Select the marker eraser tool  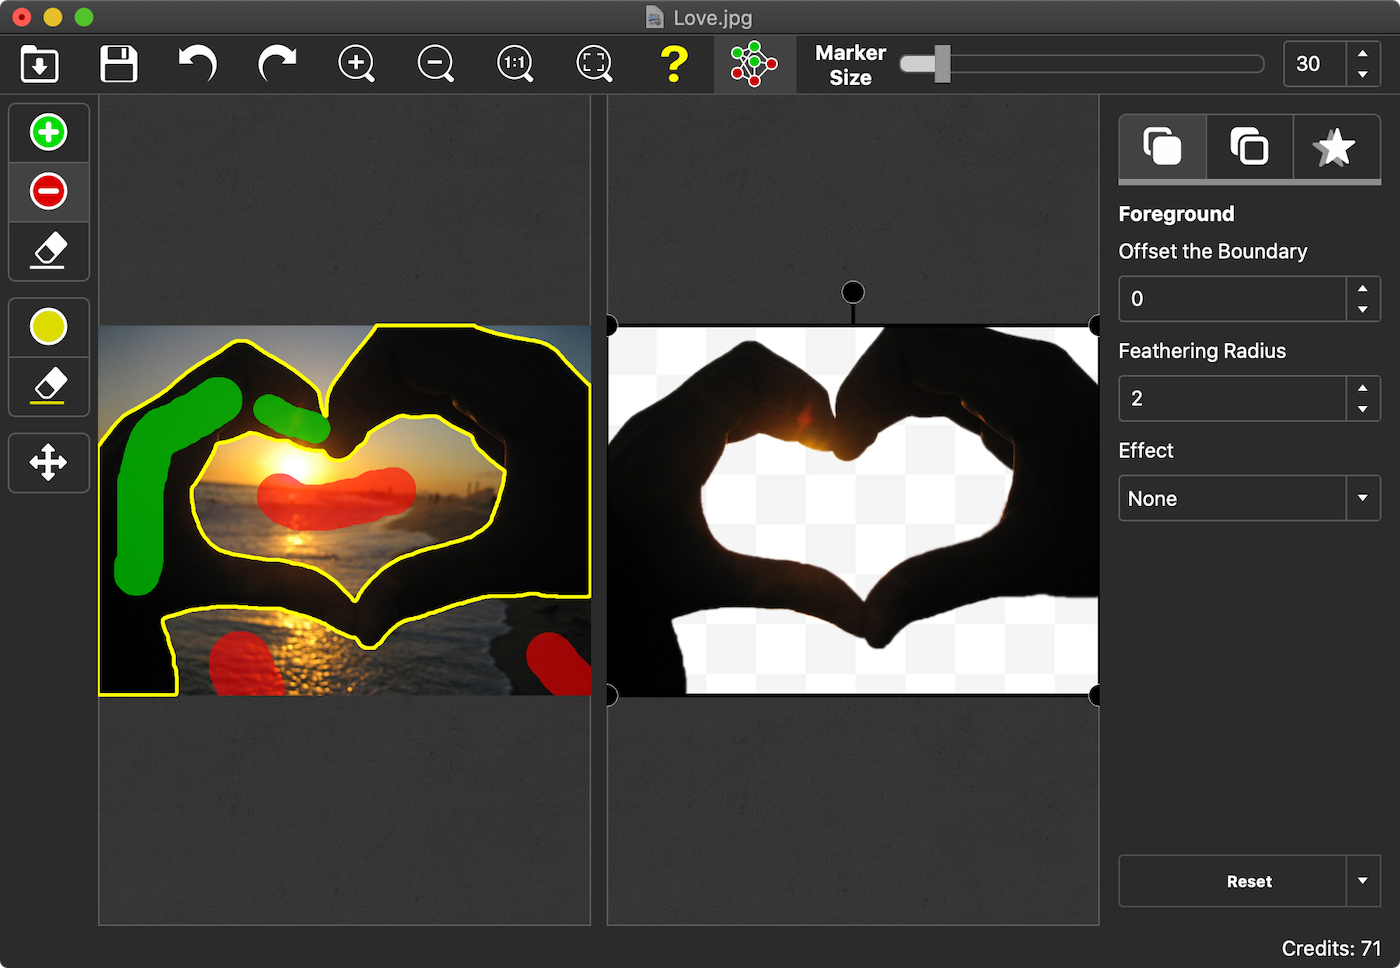(x=49, y=251)
